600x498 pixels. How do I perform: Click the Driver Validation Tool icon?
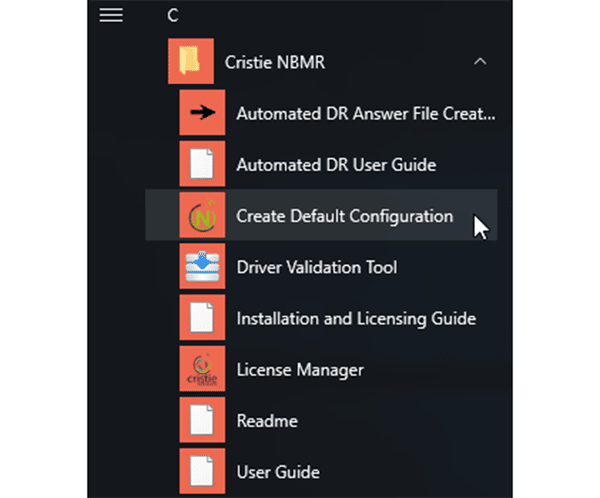click(202, 266)
